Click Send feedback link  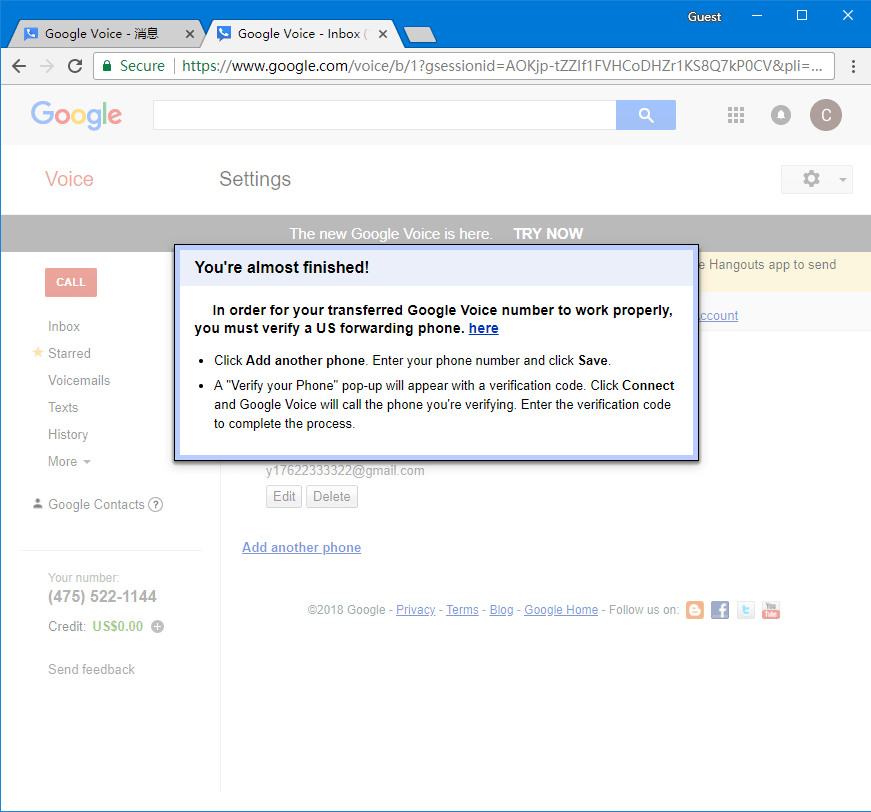pos(91,669)
